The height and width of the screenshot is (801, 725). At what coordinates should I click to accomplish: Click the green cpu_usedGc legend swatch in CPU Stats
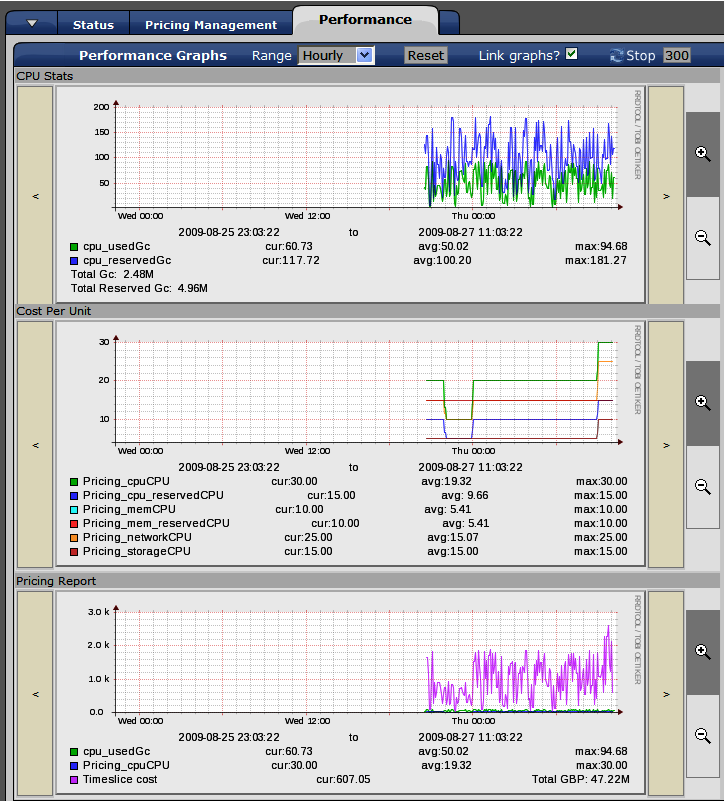75,246
